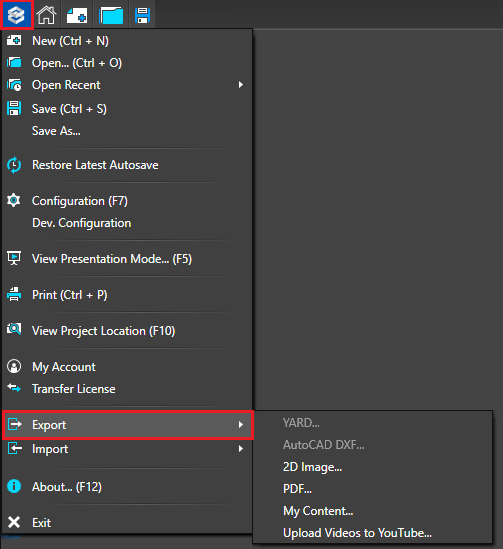503x549 pixels.
Task: Open the application logo menu button
Action: 16,15
